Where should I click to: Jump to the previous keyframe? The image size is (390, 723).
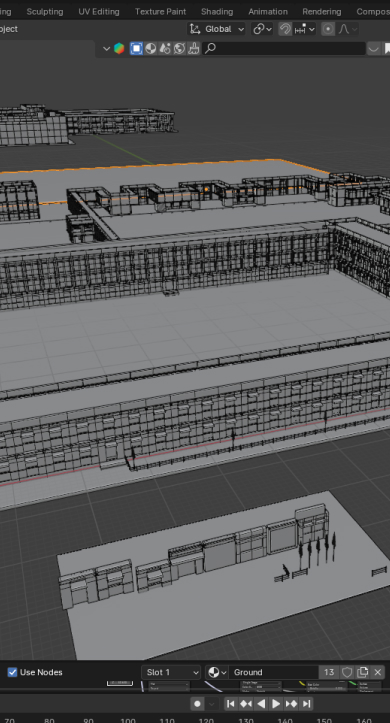(x=246, y=704)
